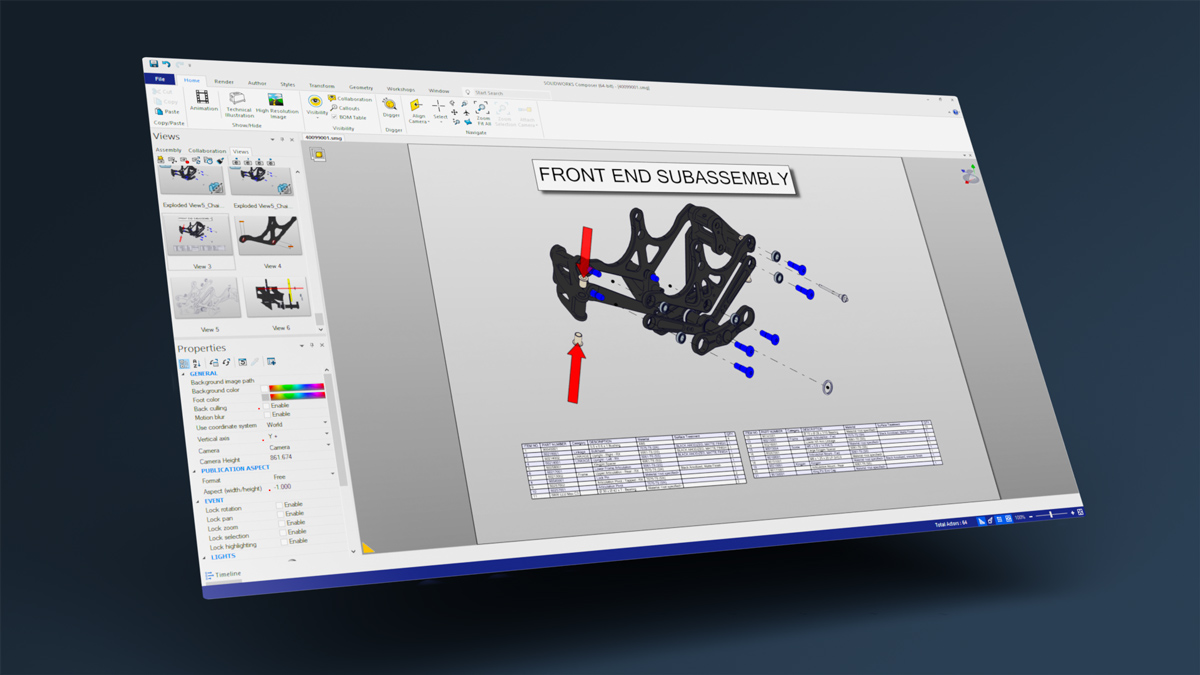The width and height of the screenshot is (1200, 675).
Task: Click the Undo arrow icon
Action: (x=166, y=65)
